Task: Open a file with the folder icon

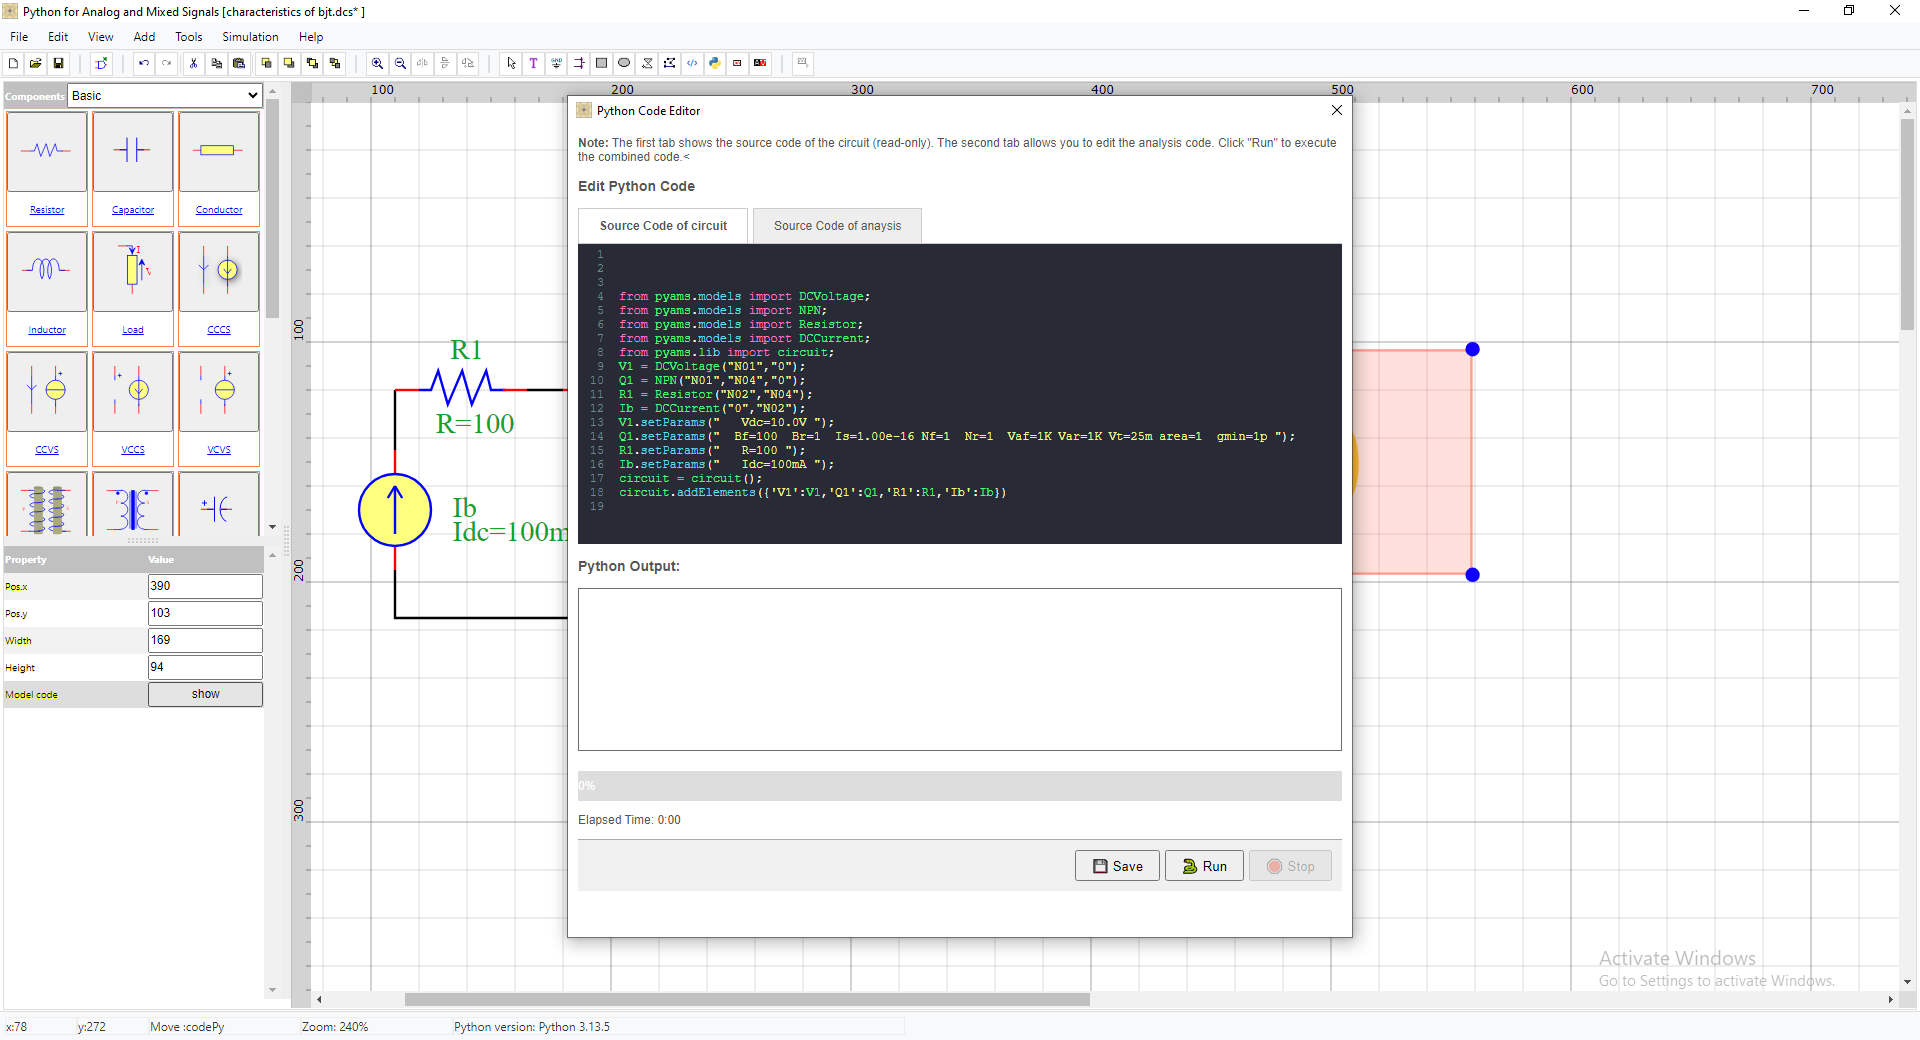Action: click(36, 63)
